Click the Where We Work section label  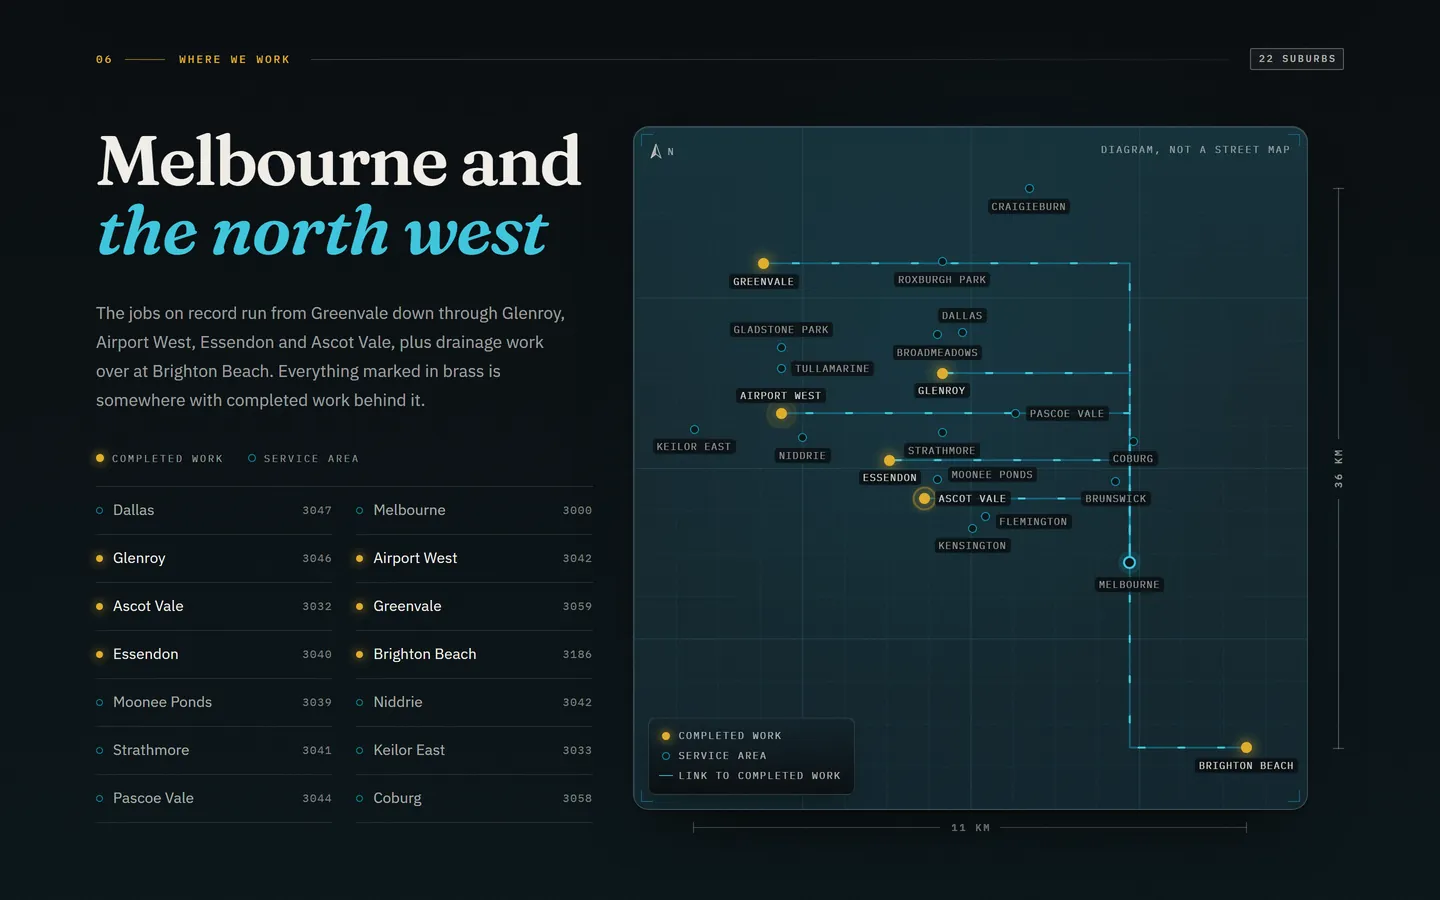coord(234,59)
